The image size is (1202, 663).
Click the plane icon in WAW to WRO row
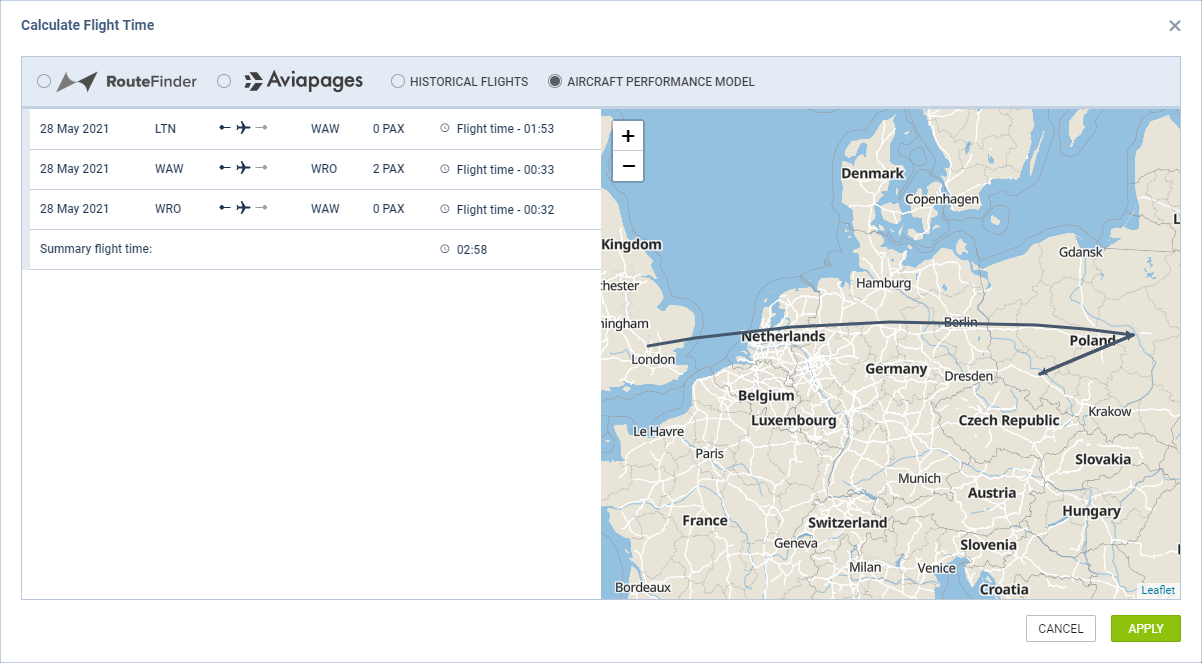point(243,168)
